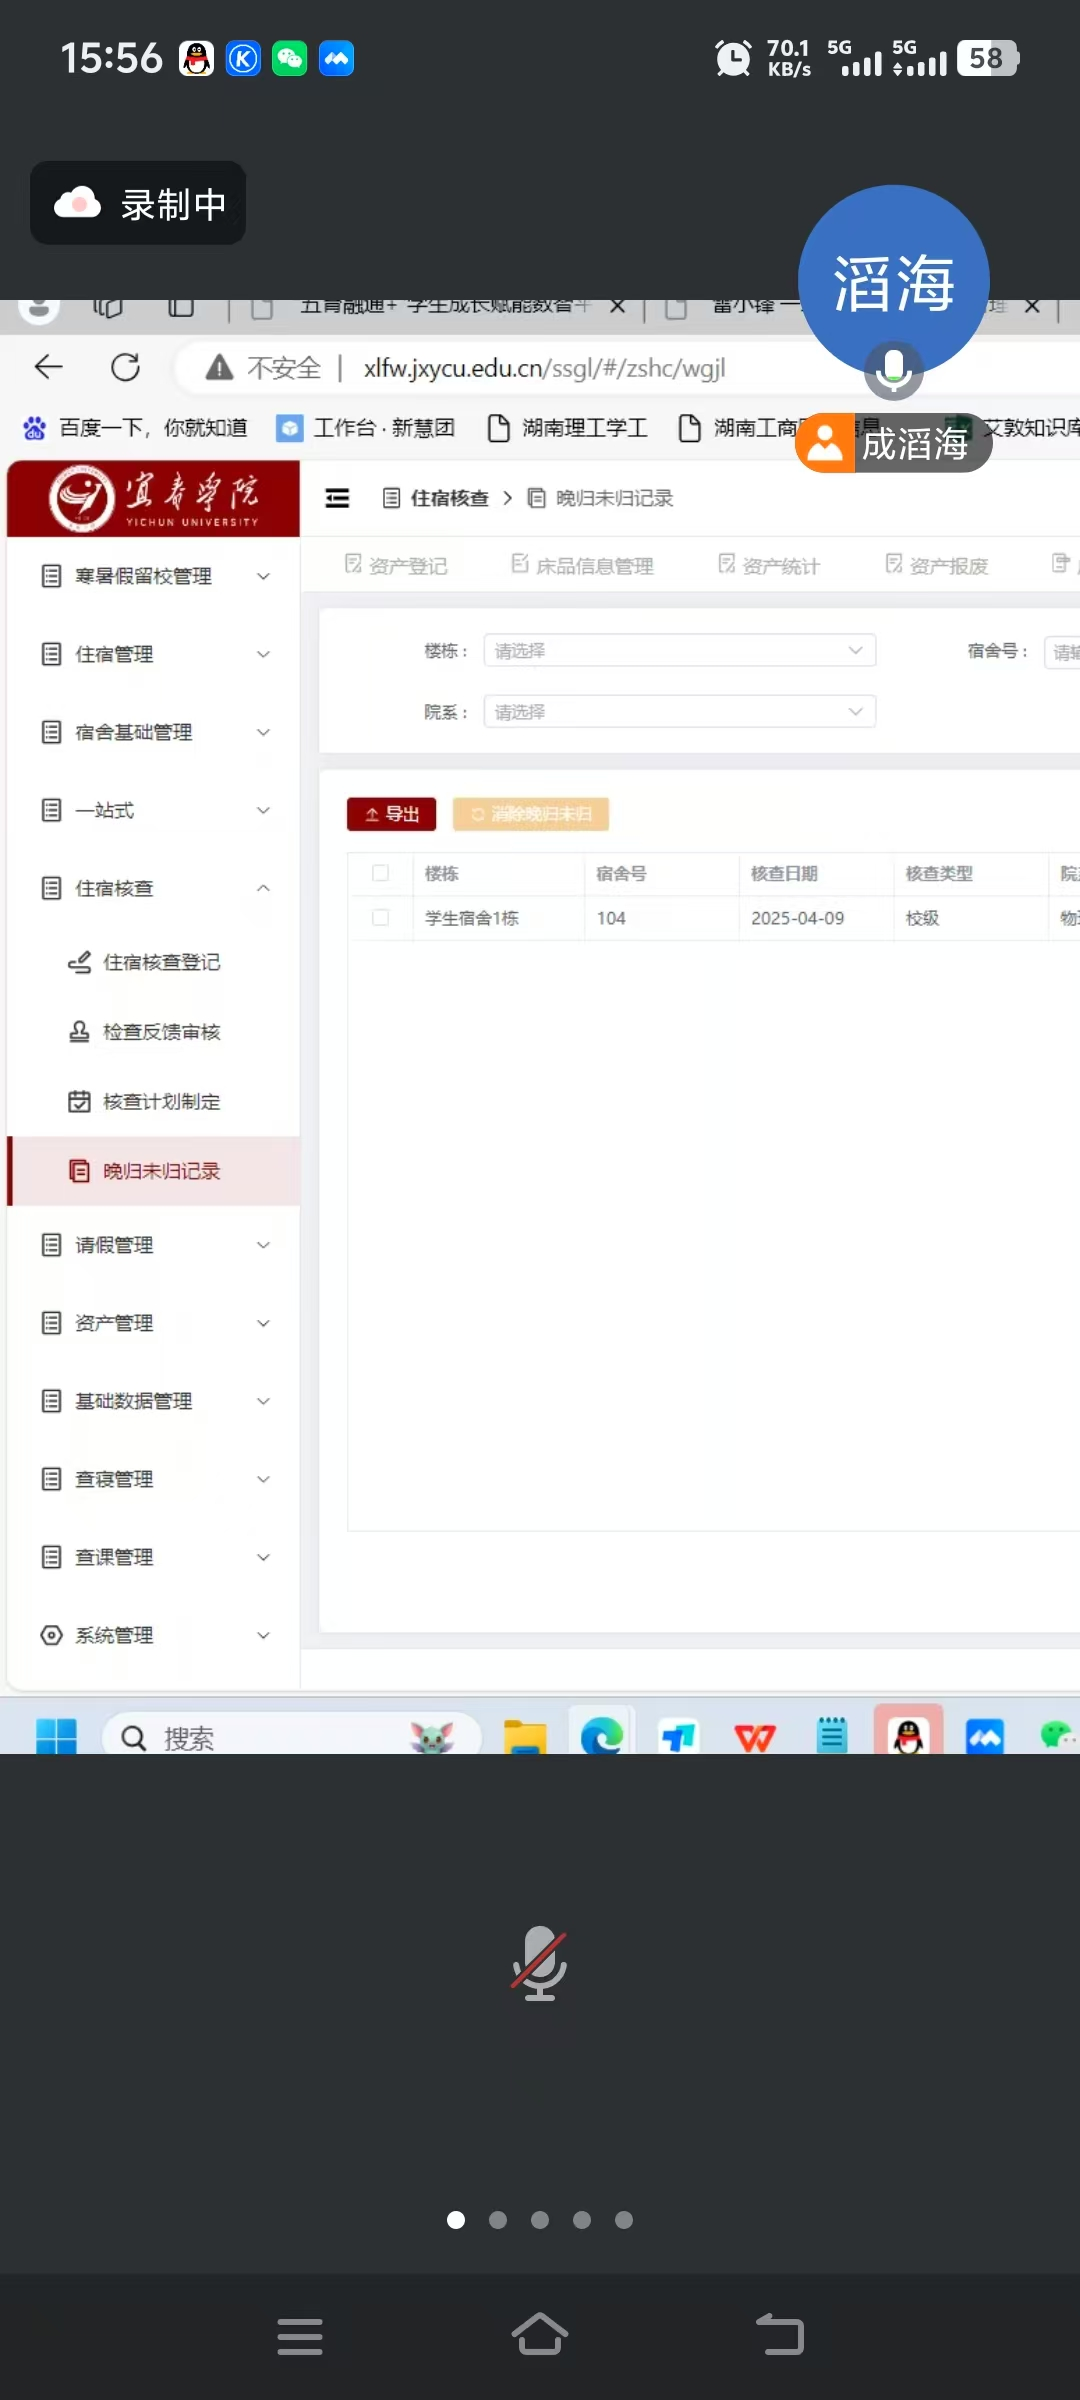Click the Windows Start button
Viewport: 1080px width, 2400px height.
click(56, 1737)
